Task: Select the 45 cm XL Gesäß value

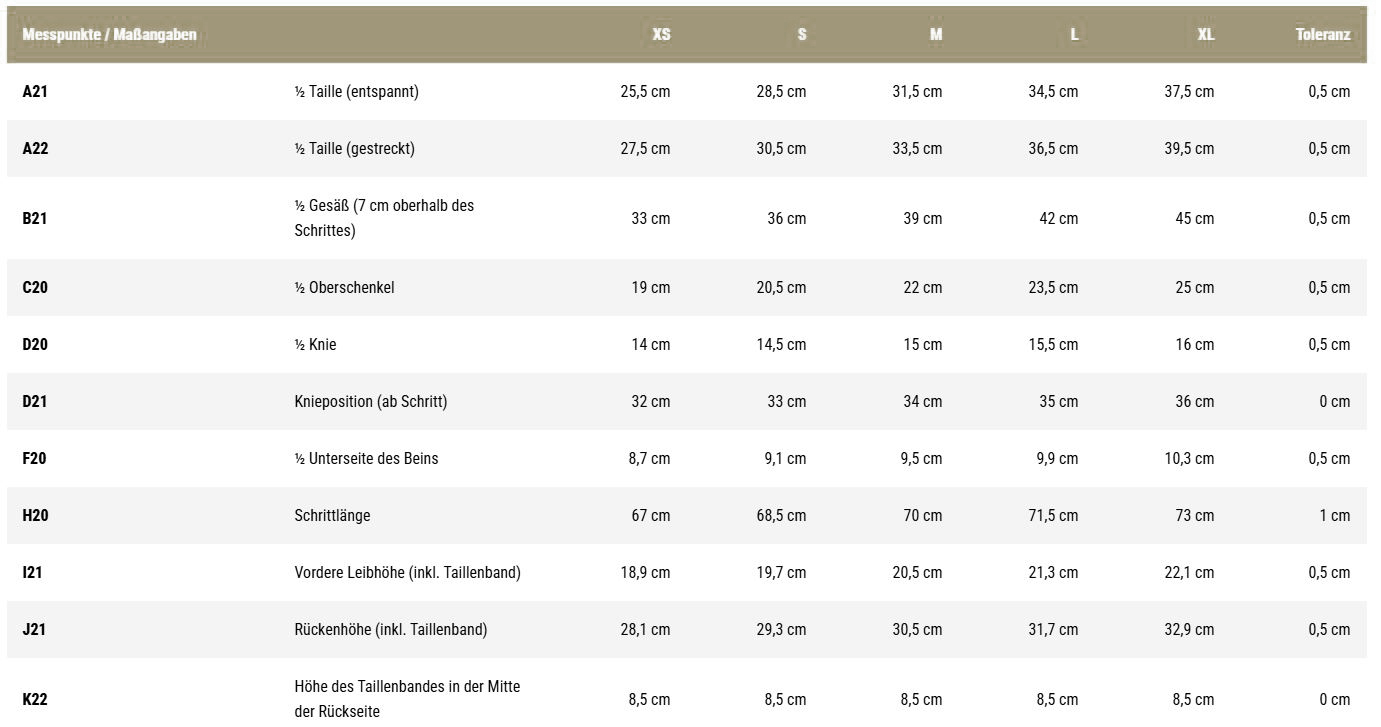Action: (1194, 218)
